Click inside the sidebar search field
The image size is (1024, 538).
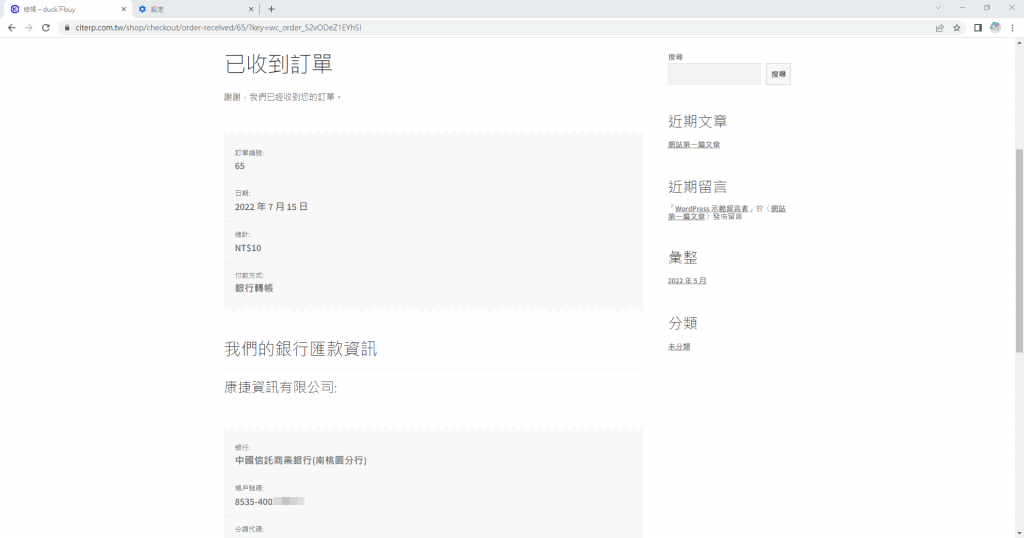pyautogui.click(x=714, y=75)
